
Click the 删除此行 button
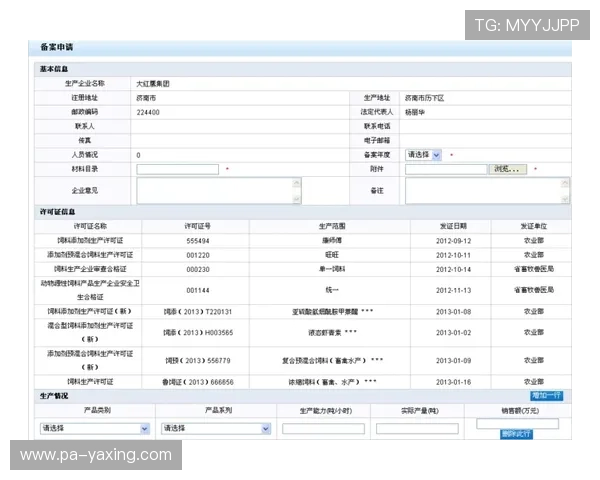516,434
